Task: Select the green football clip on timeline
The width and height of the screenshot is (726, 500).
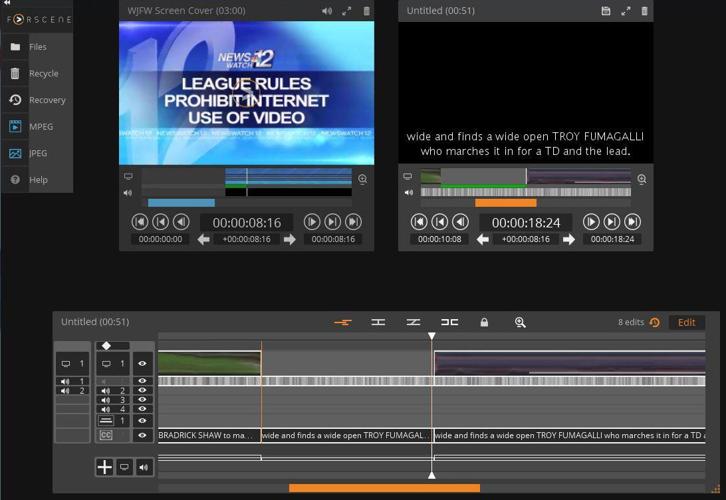Action: point(209,363)
